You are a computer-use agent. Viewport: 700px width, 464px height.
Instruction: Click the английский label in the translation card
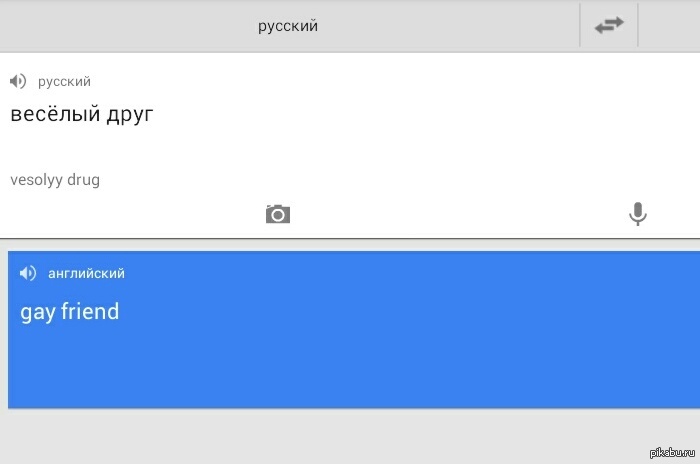(x=86, y=273)
